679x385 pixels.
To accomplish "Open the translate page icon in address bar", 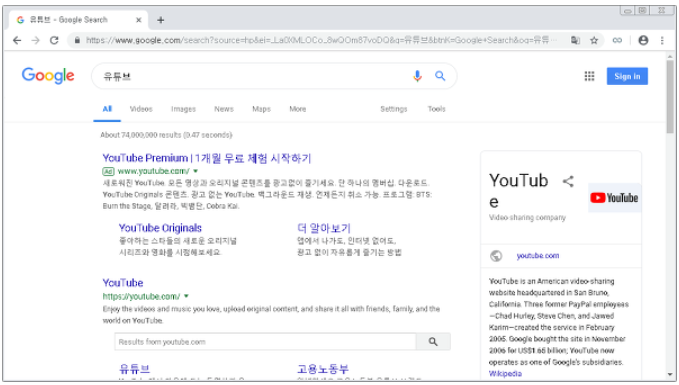I will click(575, 40).
